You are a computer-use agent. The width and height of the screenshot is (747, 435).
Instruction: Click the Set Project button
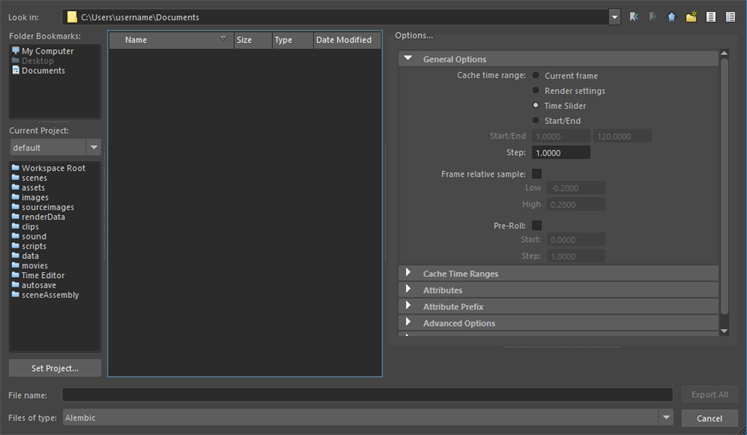tap(55, 368)
